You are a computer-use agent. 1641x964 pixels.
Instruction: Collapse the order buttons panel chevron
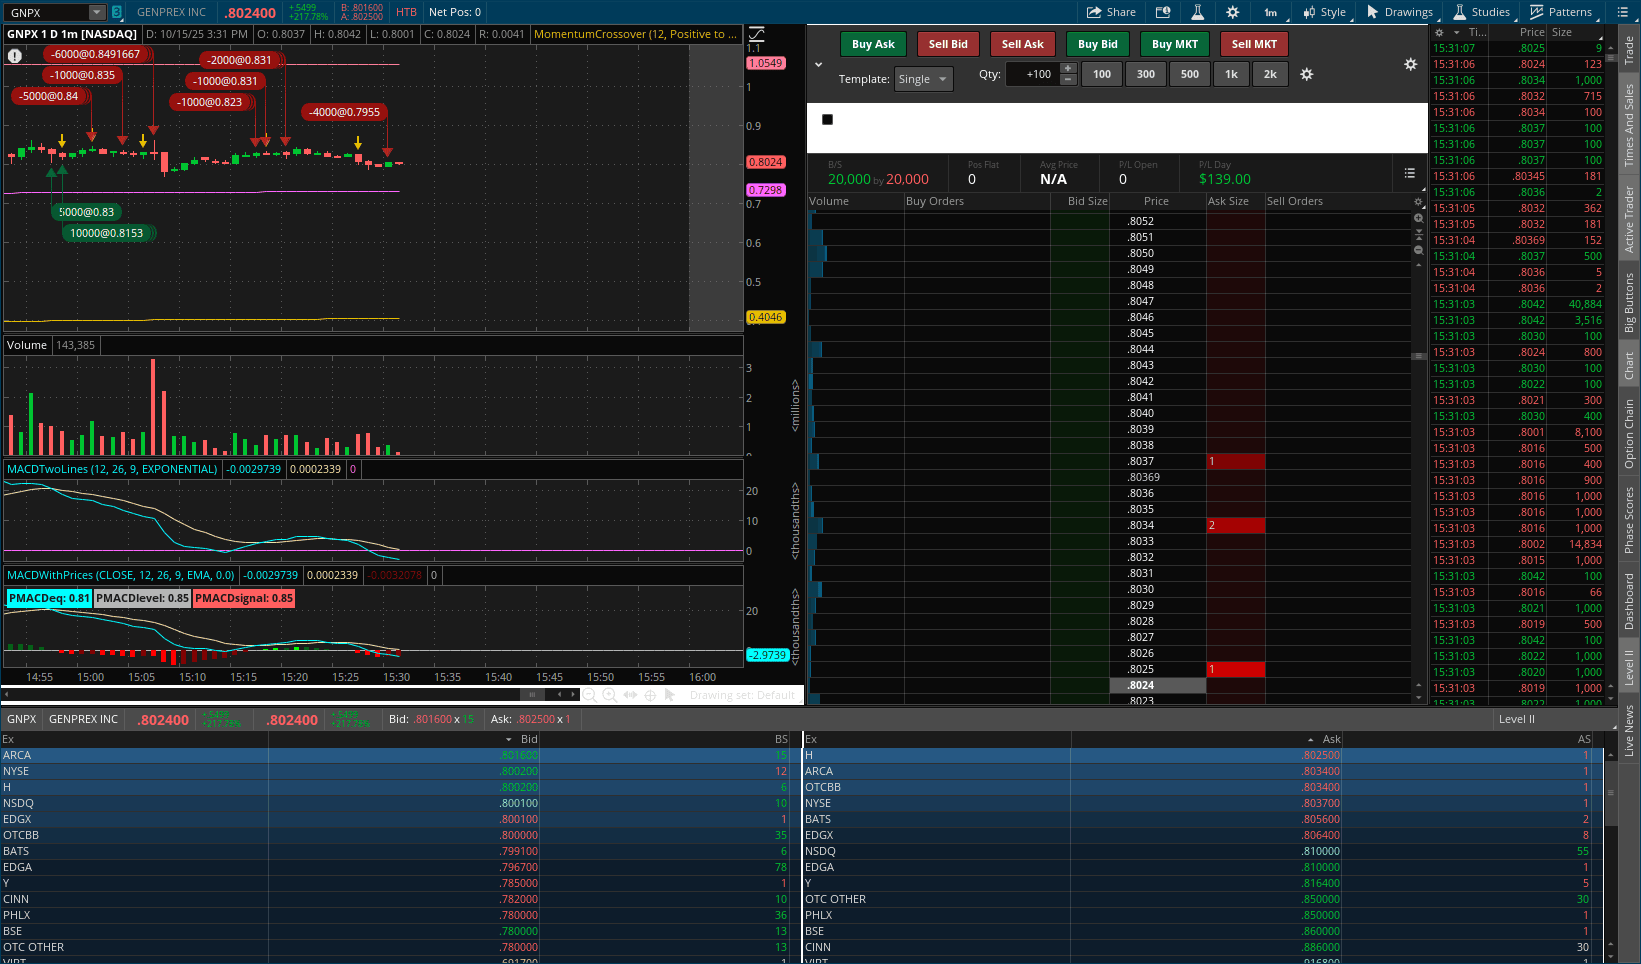[818, 65]
